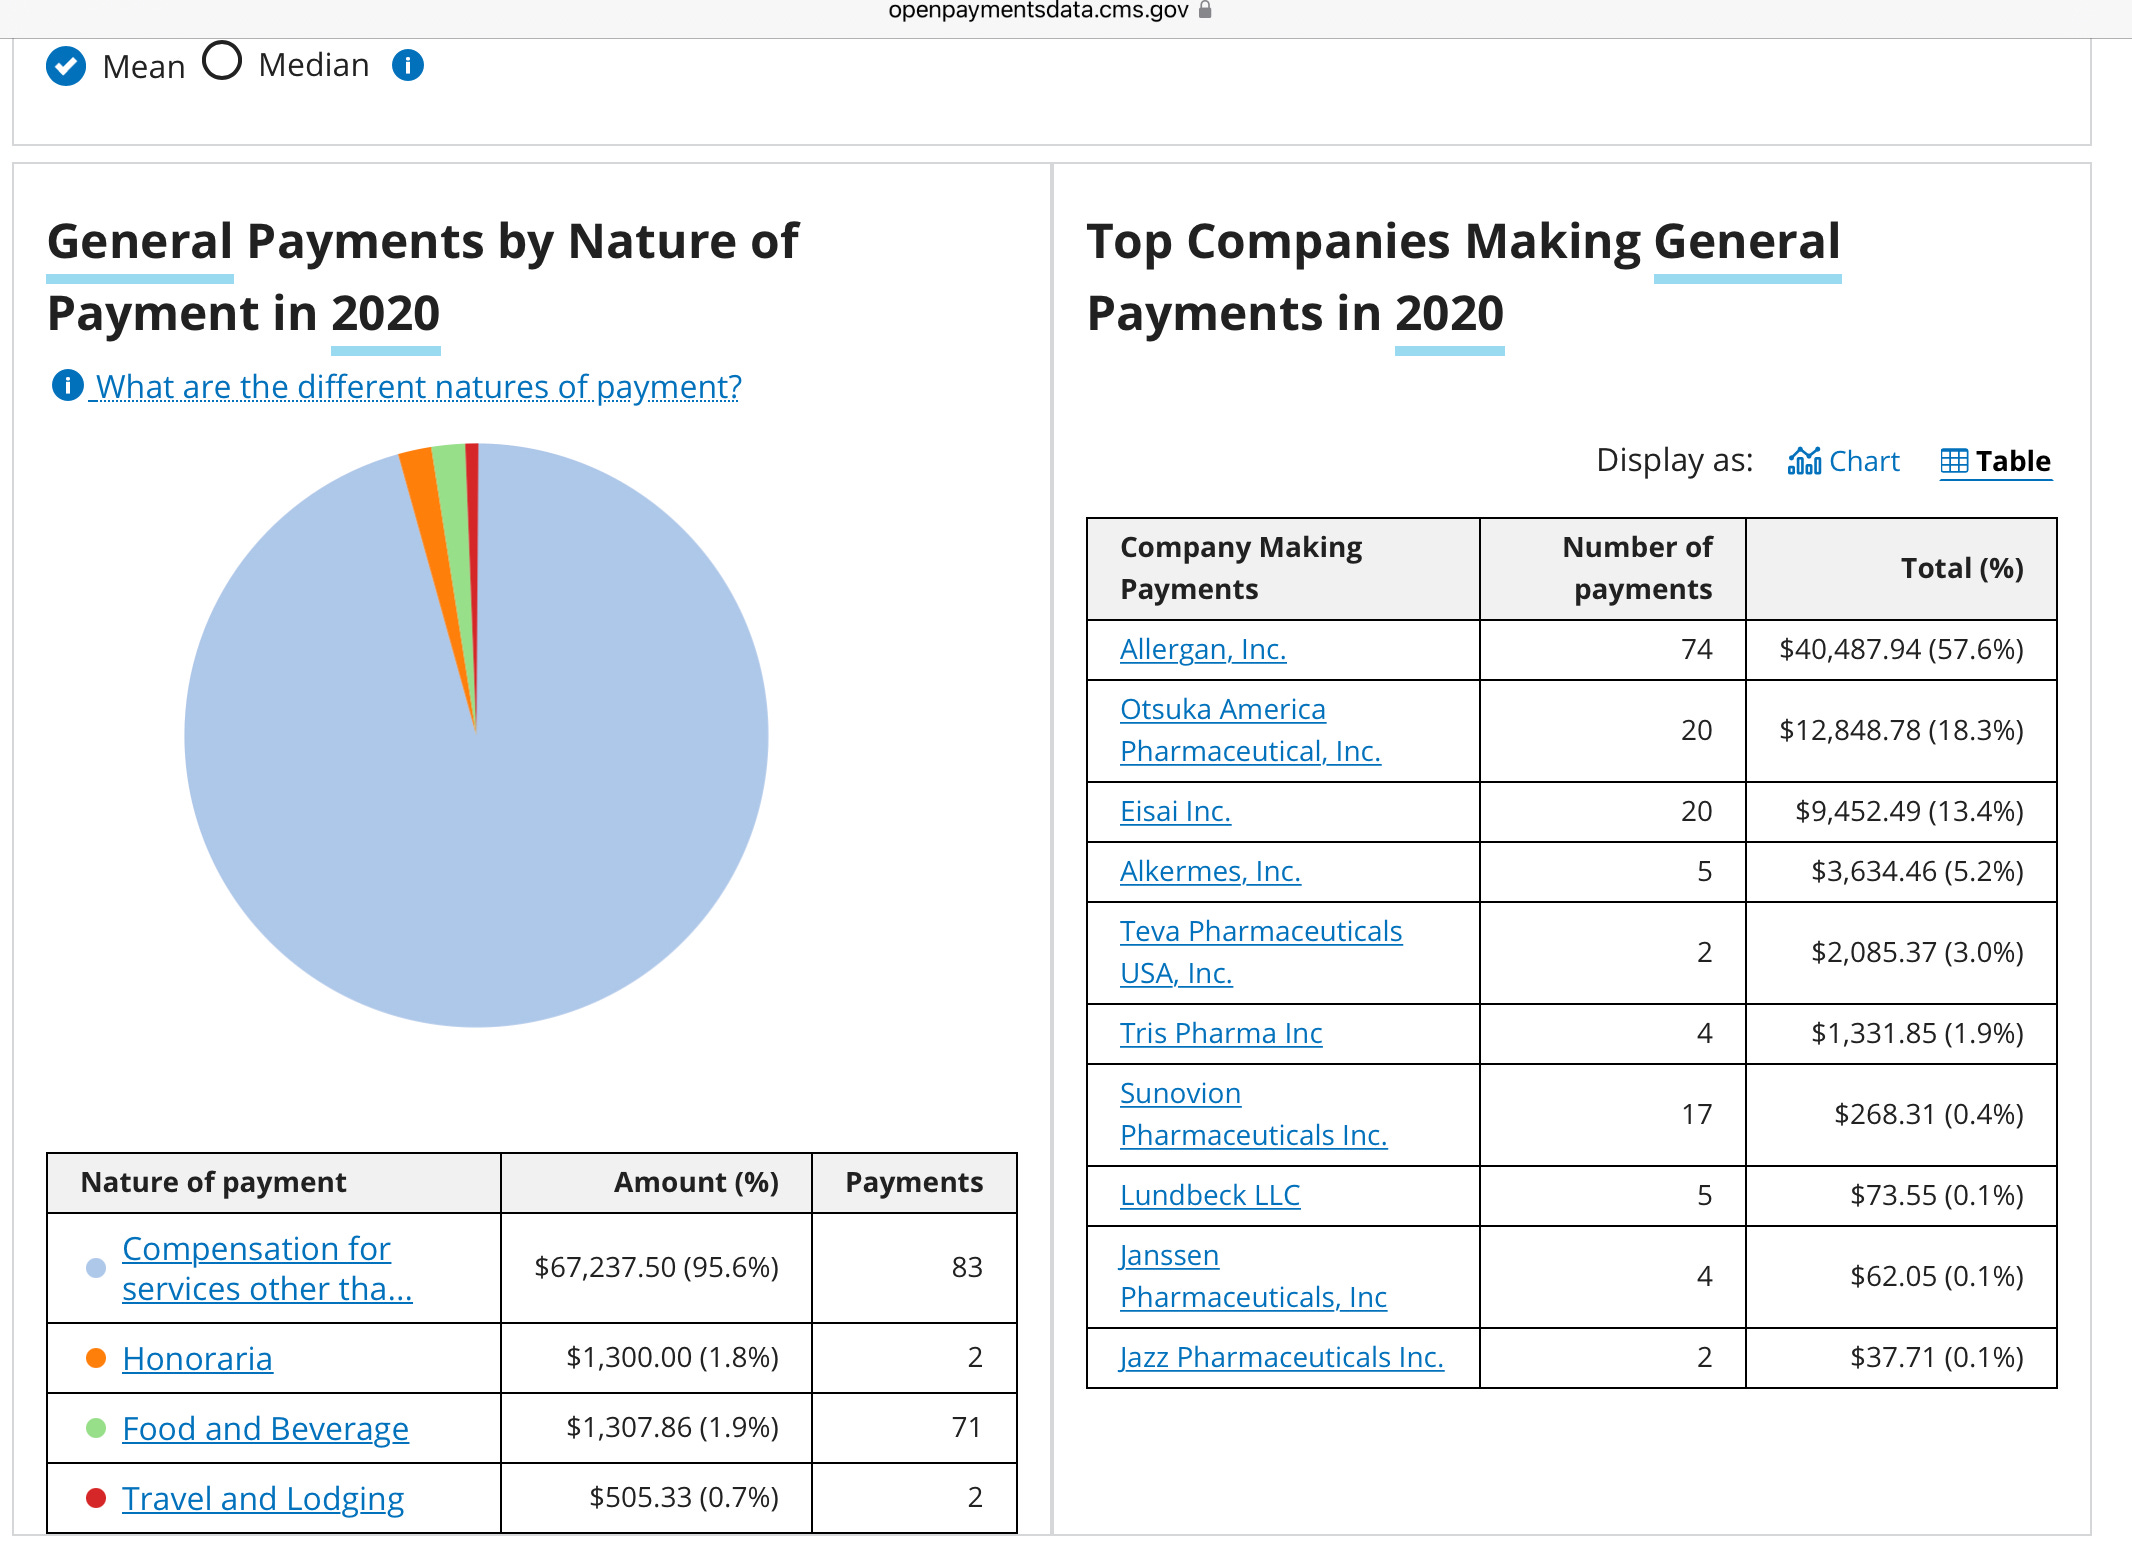The height and width of the screenshot is (1559, 2132).
Task: Open Janssen Pharmaceuticals, Inc link
Action: pos(1253,1276)
